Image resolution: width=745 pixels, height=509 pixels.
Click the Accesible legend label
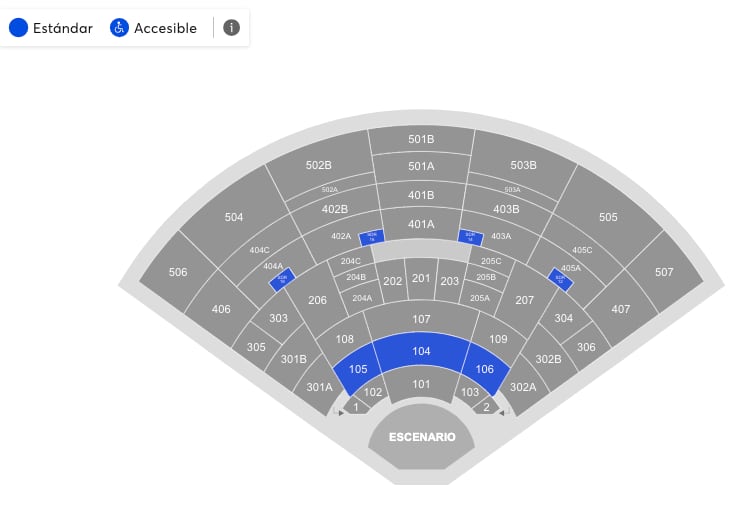165,28
